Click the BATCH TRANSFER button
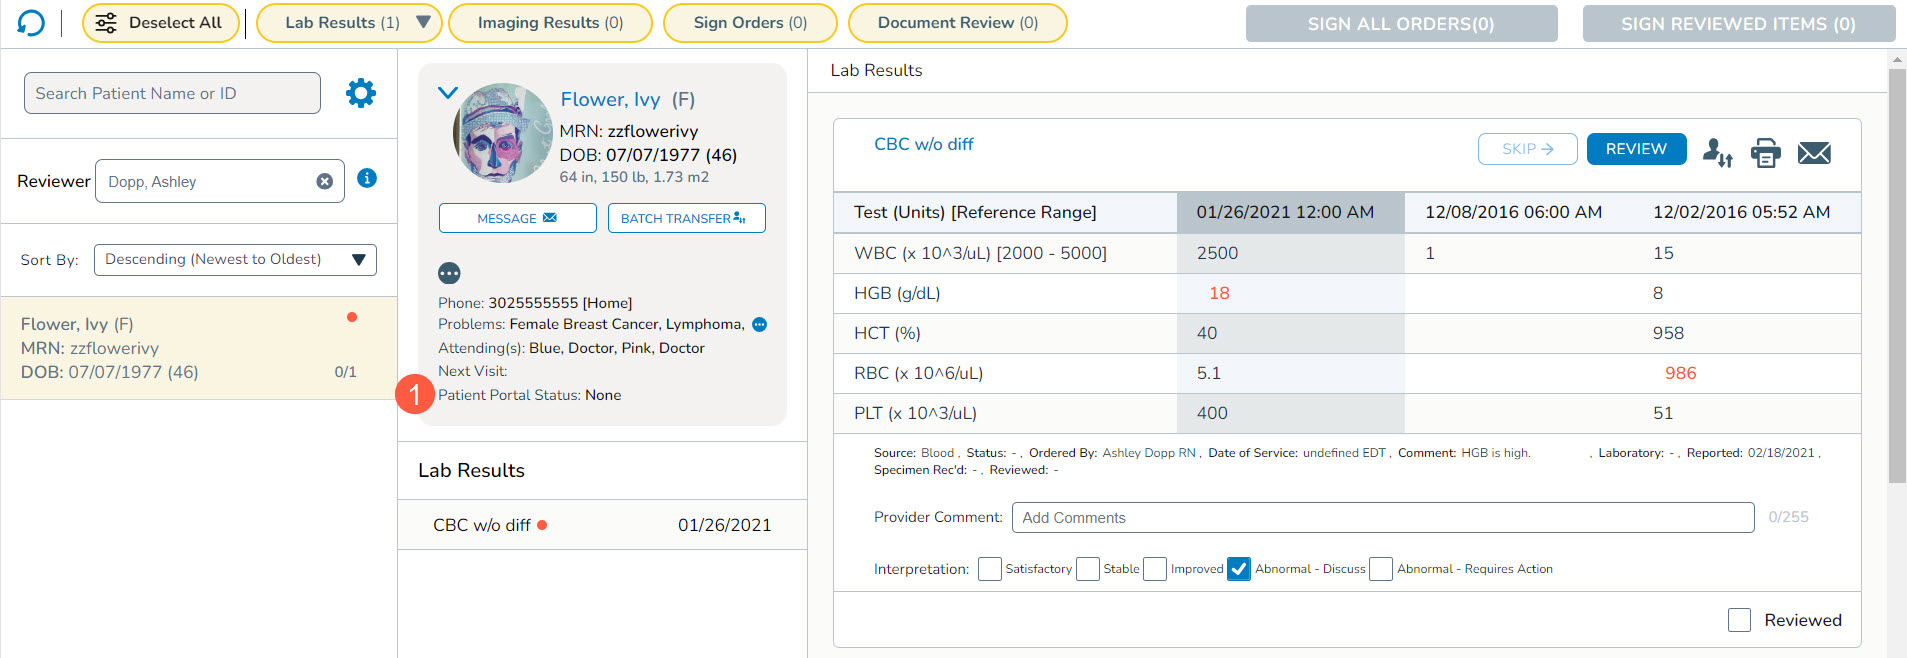Viewport: 1907px width, 658px height. point(686,218)
